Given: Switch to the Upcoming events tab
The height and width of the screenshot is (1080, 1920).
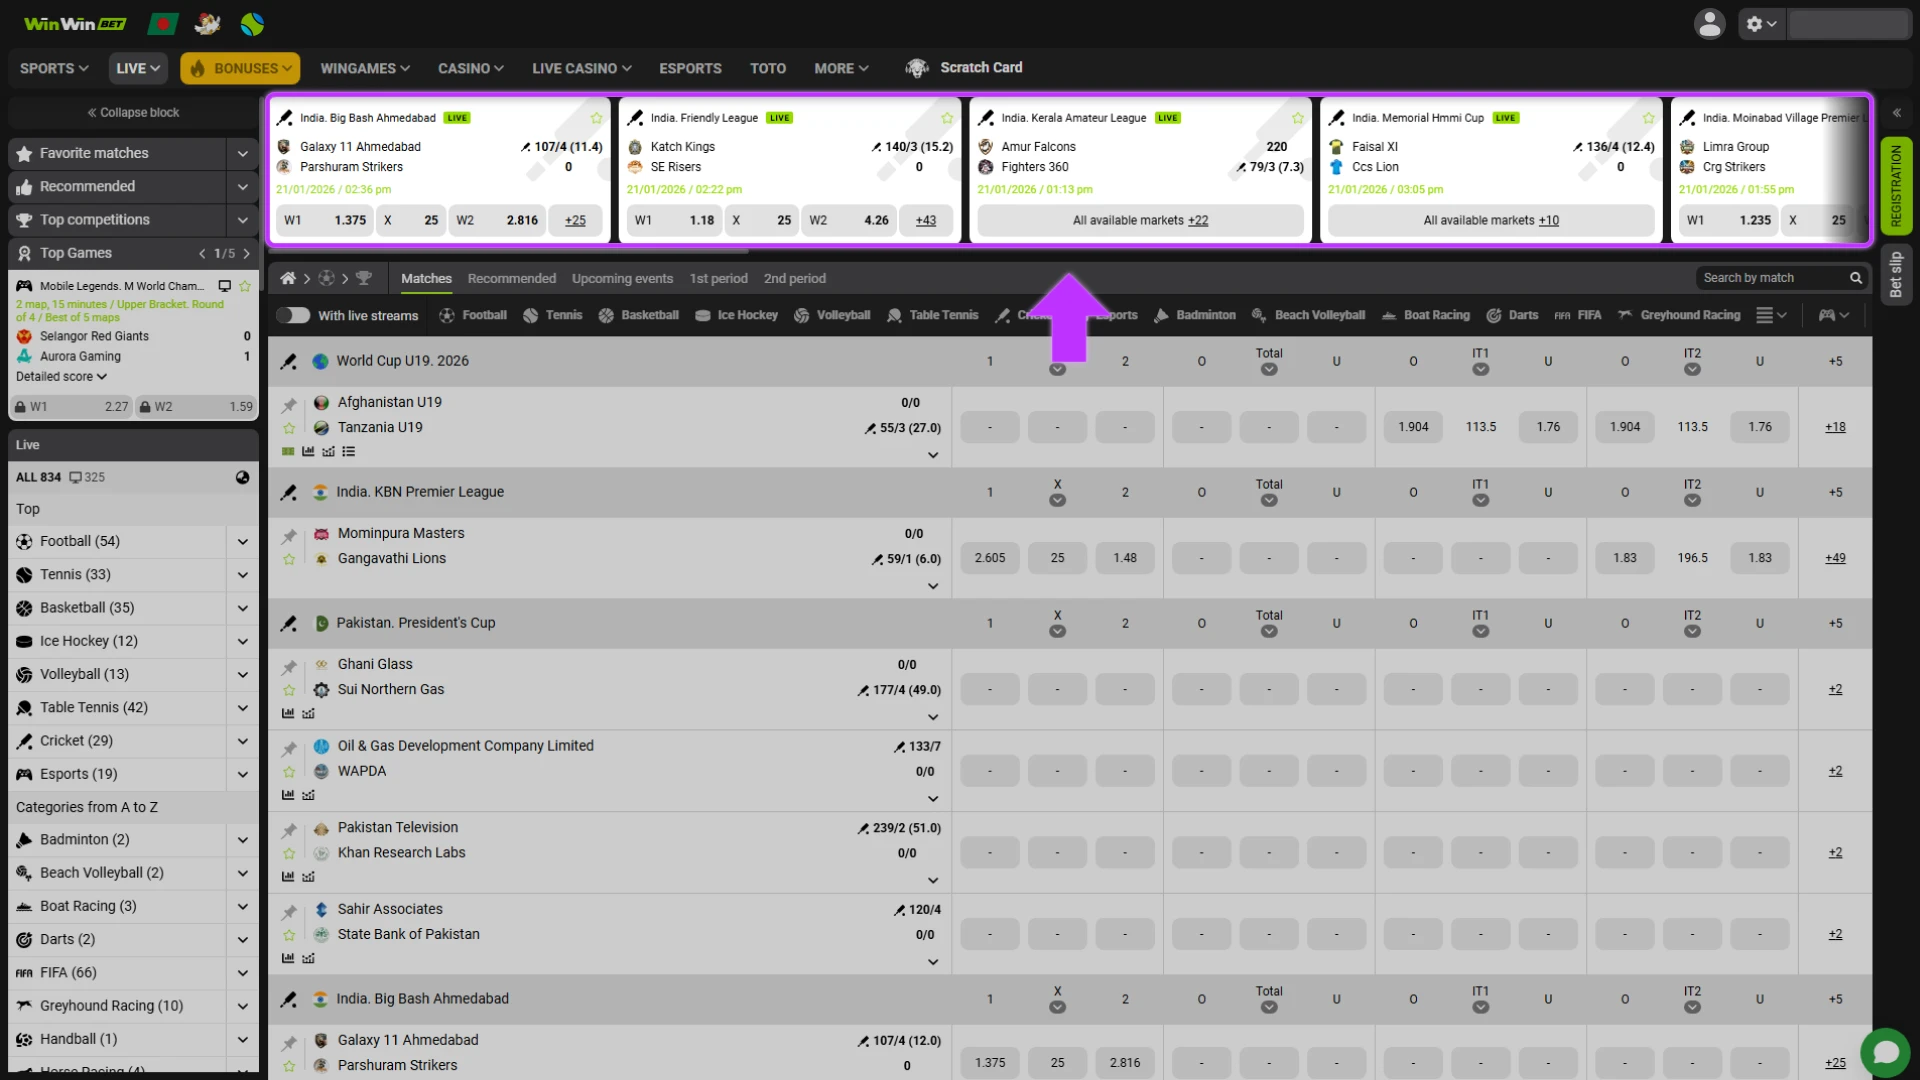Looking at the screenshot, I should pos(622,278).
